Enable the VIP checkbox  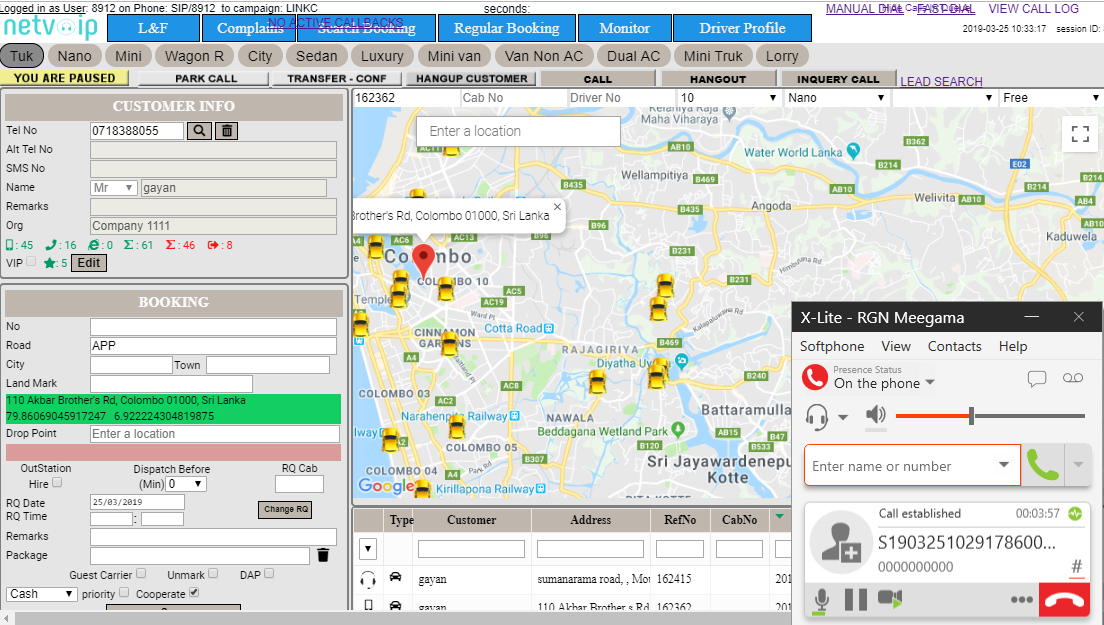click(31, 261)
